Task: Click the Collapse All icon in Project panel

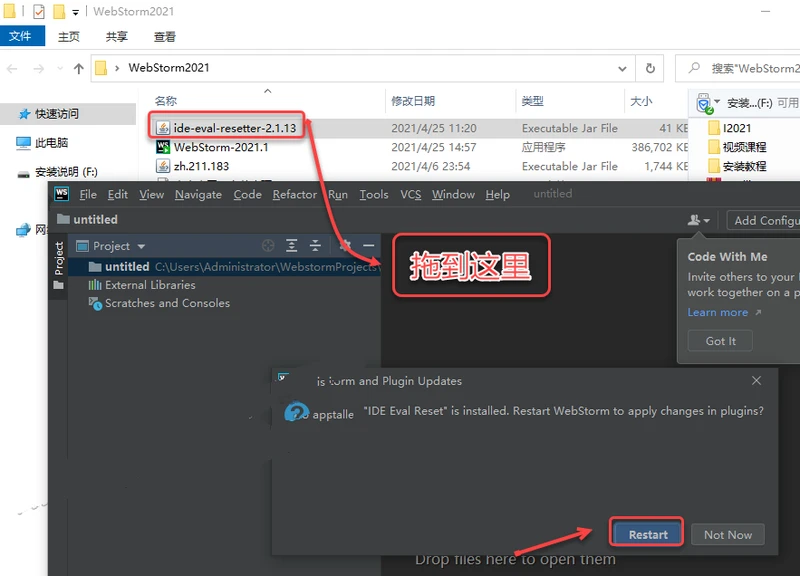Action: tap(314, 245)
